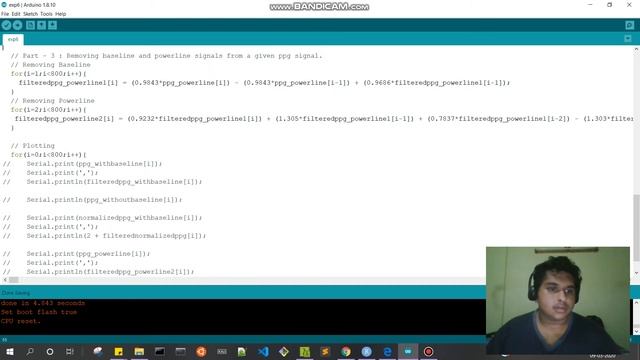Open the Windows Start menu
Viewport: 640px width, 360px height.
[9, 351]
